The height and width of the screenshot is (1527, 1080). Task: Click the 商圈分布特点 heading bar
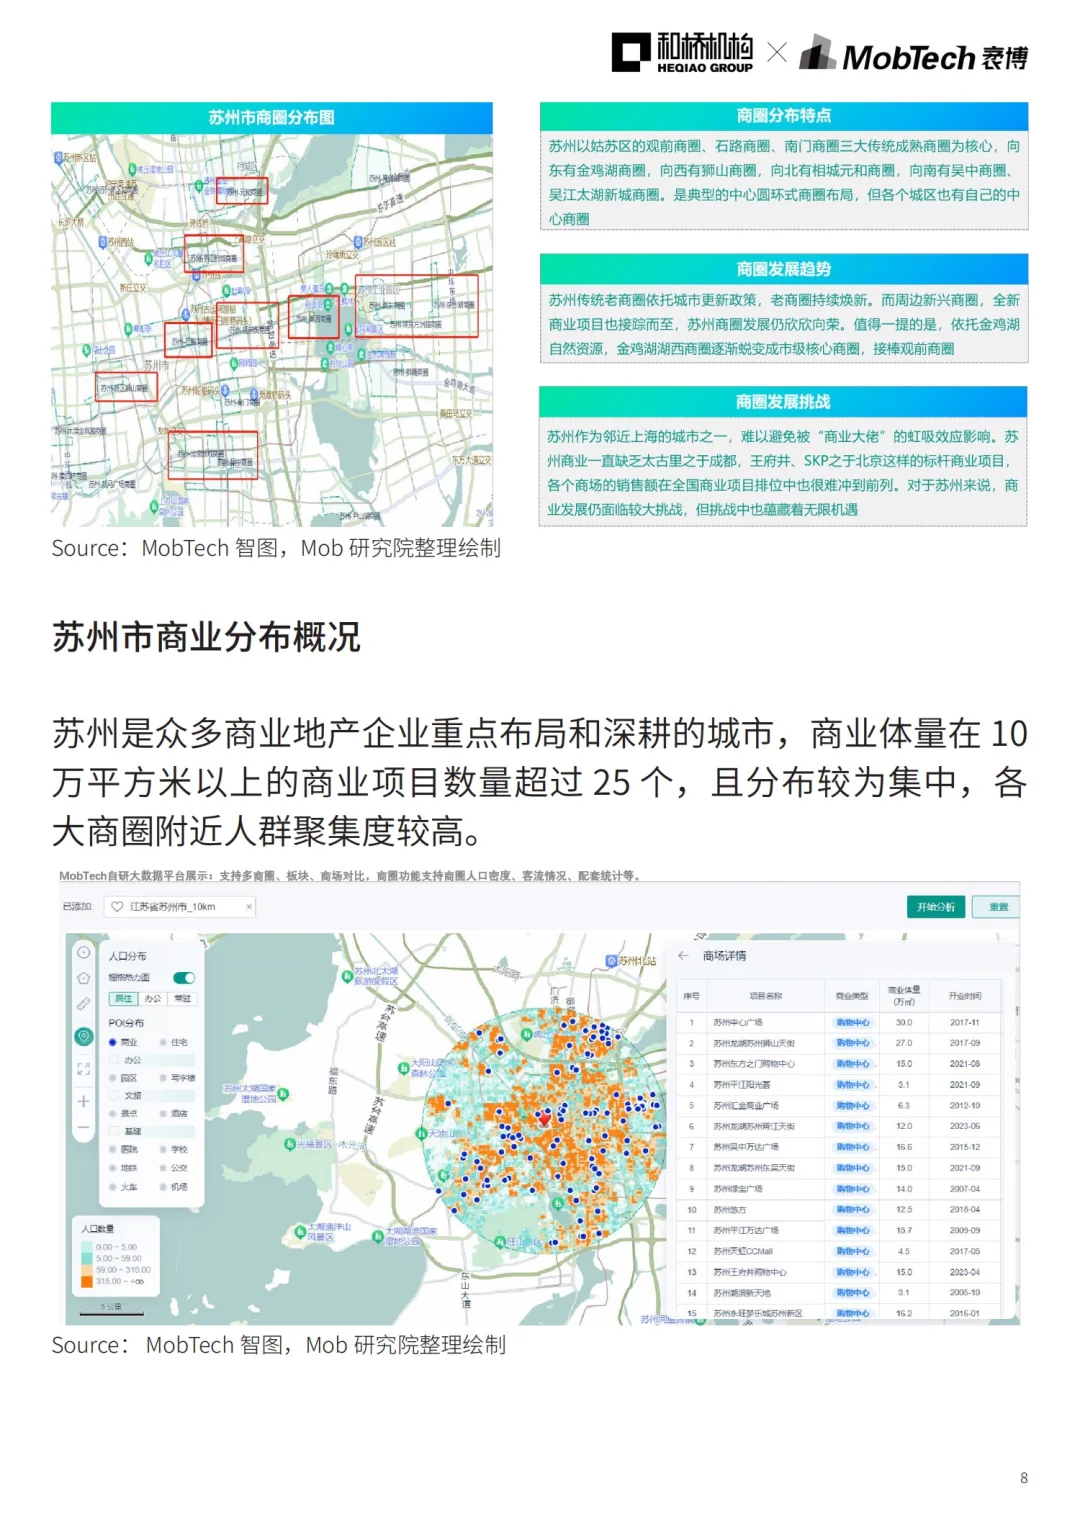click(x=784, y=116)
